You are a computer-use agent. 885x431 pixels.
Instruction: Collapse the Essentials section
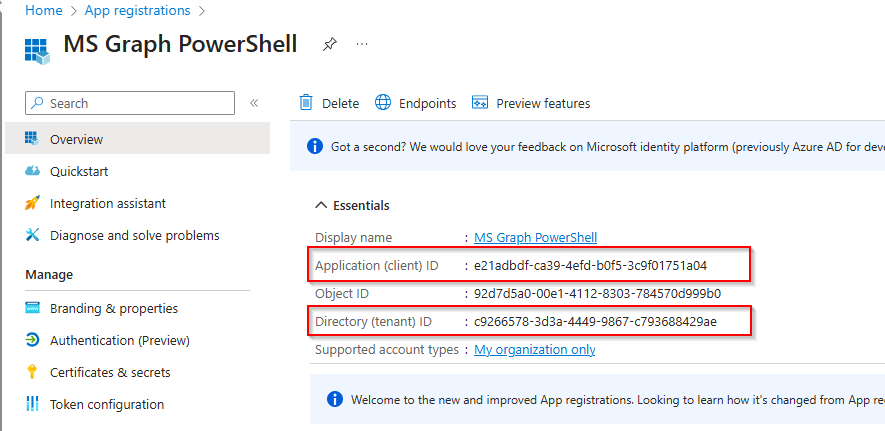point(321,205)
